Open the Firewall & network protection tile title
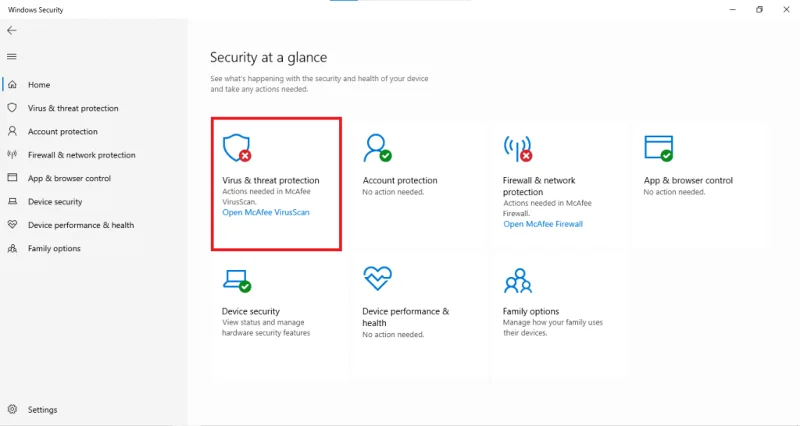800x426 pixels. pyautogui.click(x=539, y=186)
